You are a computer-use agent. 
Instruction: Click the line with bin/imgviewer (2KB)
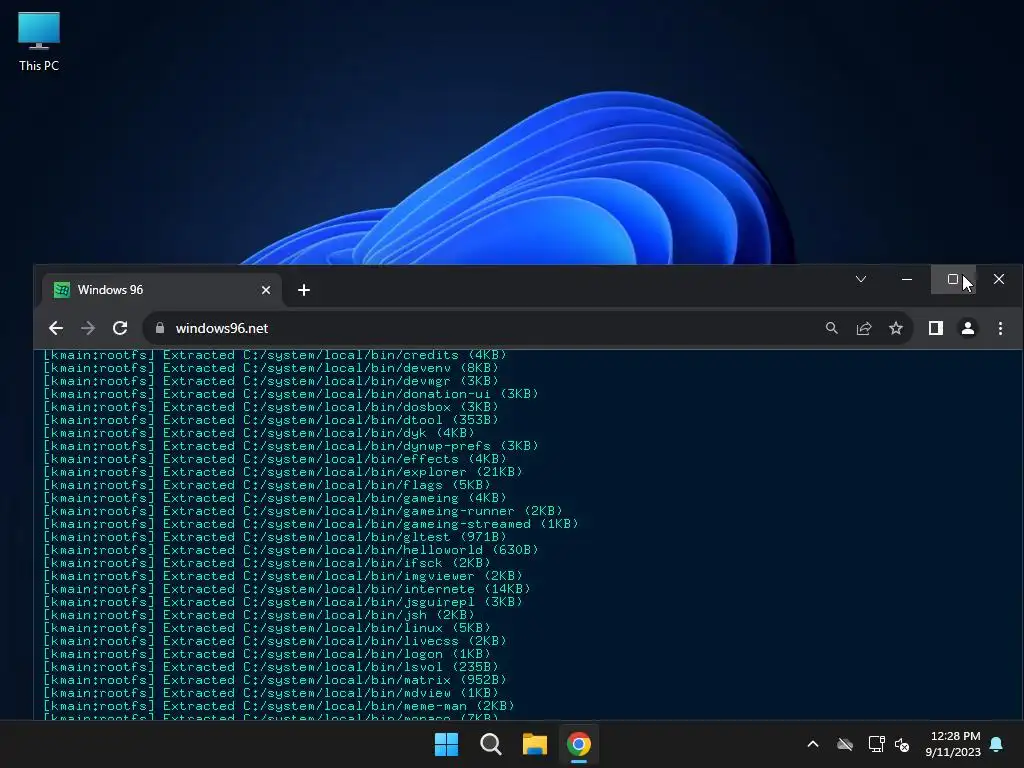(283, 576)
